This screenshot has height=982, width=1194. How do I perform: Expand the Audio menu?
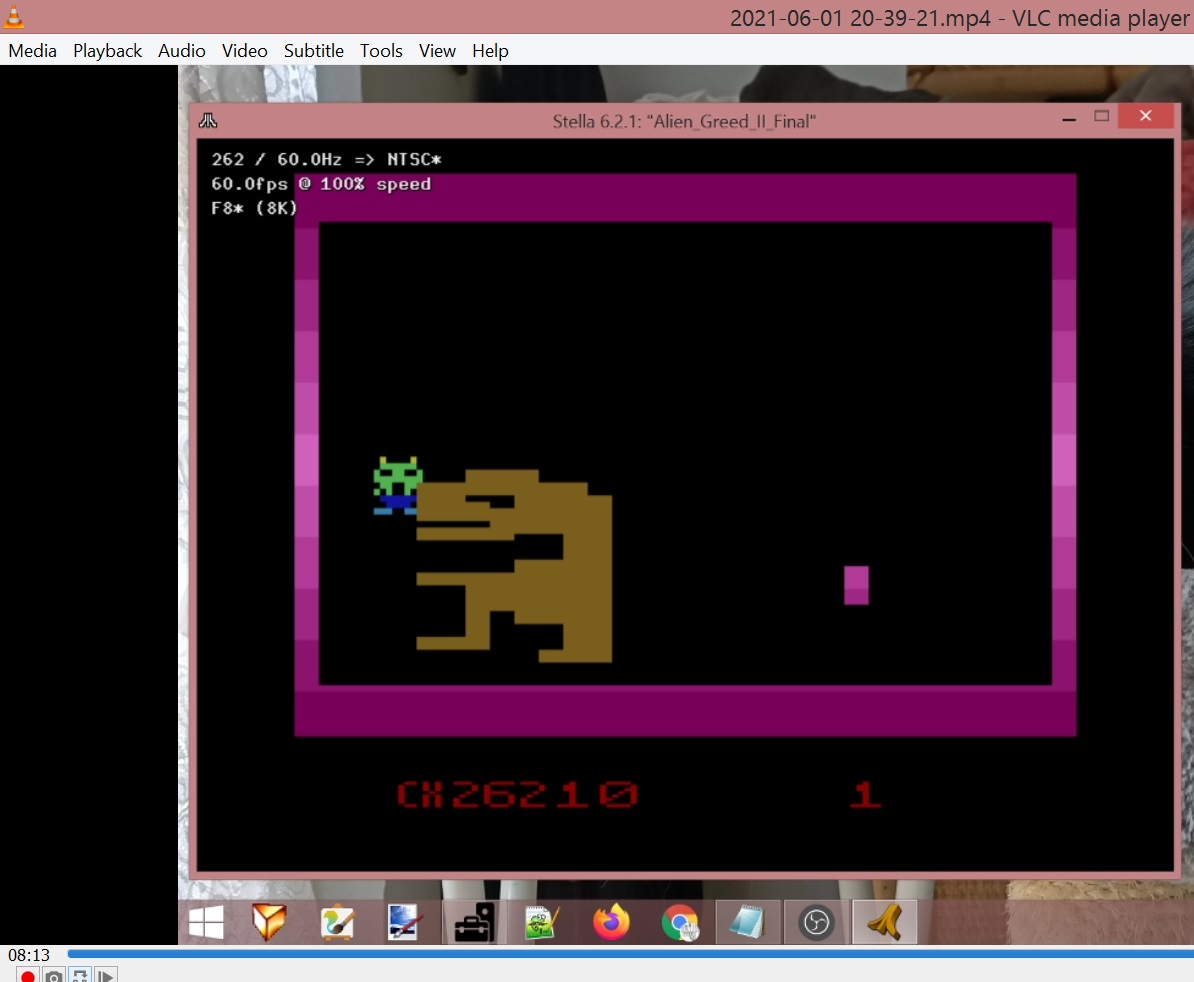pyautogui.click(x=181, y=51)
